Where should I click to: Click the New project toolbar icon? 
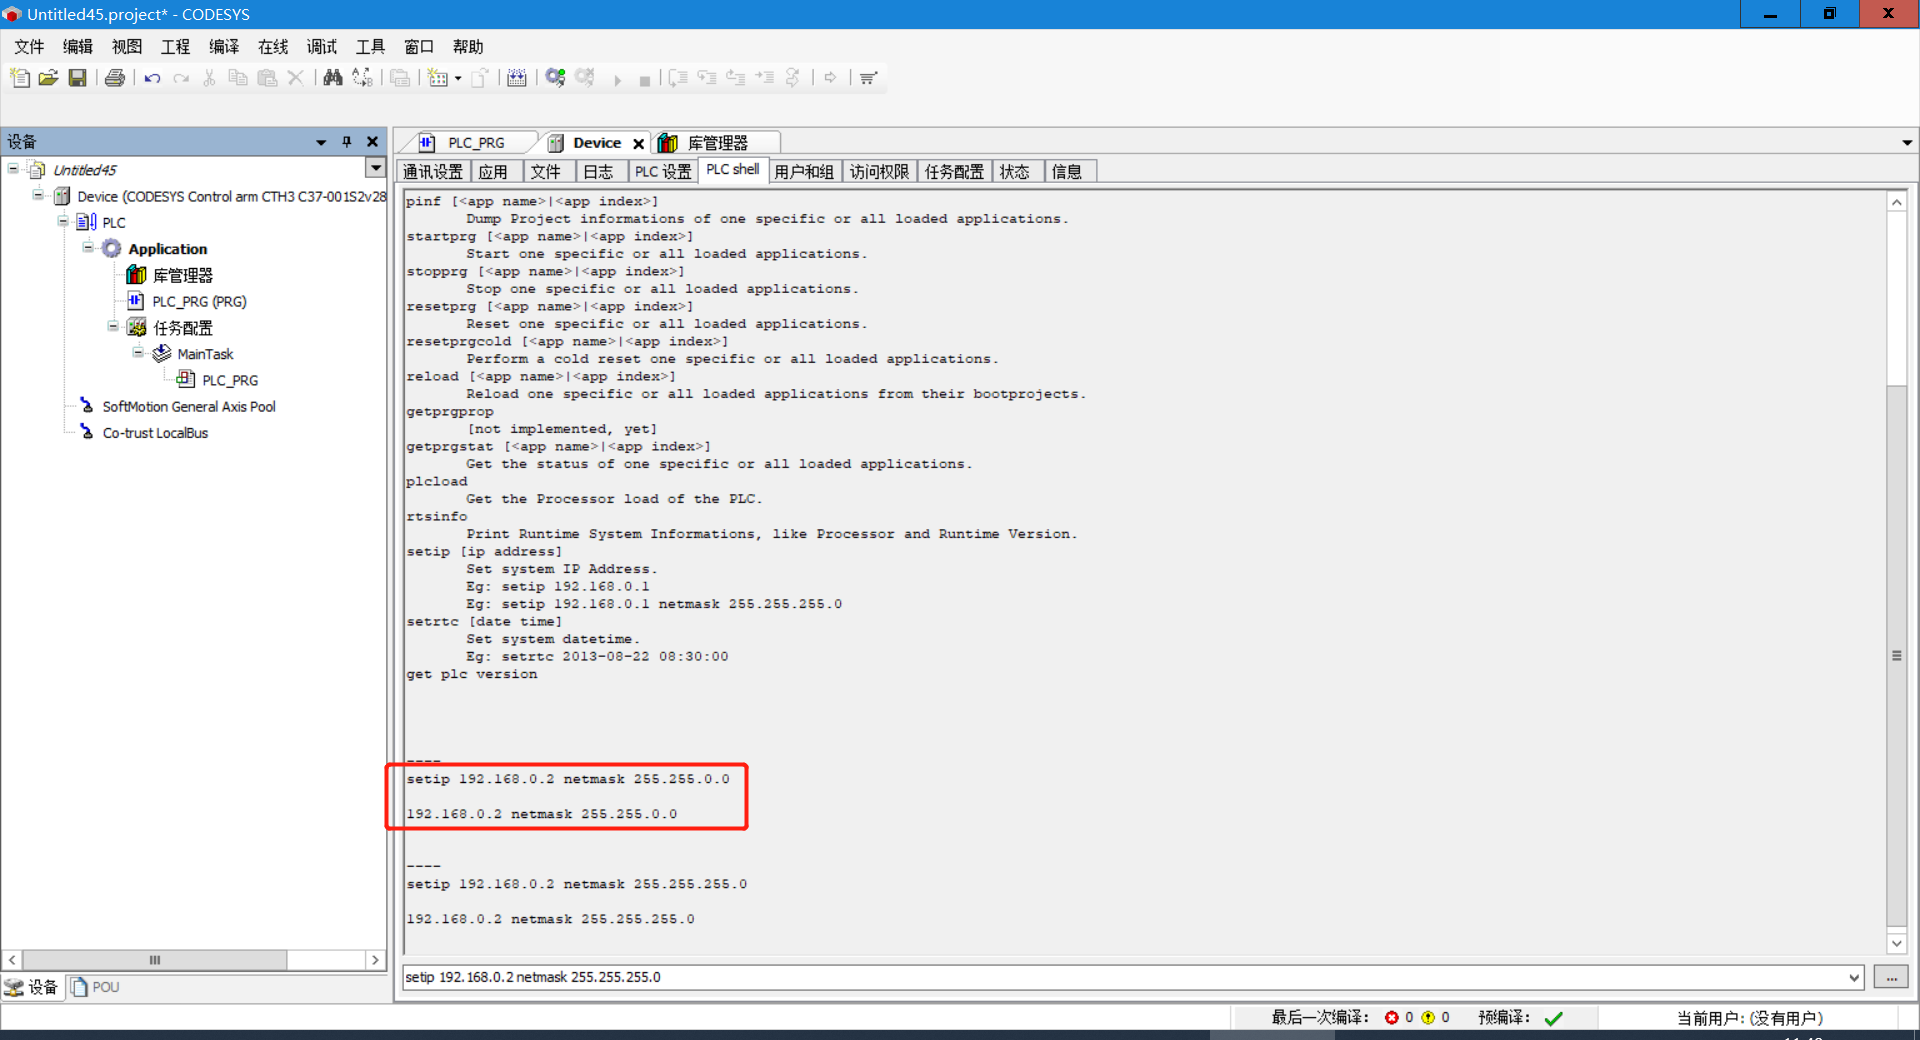tap(20, 78)
